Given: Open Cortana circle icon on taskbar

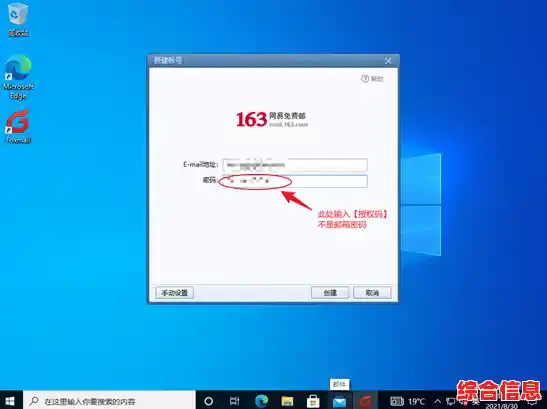Looking at the screenshot, I should click(209, 401).
